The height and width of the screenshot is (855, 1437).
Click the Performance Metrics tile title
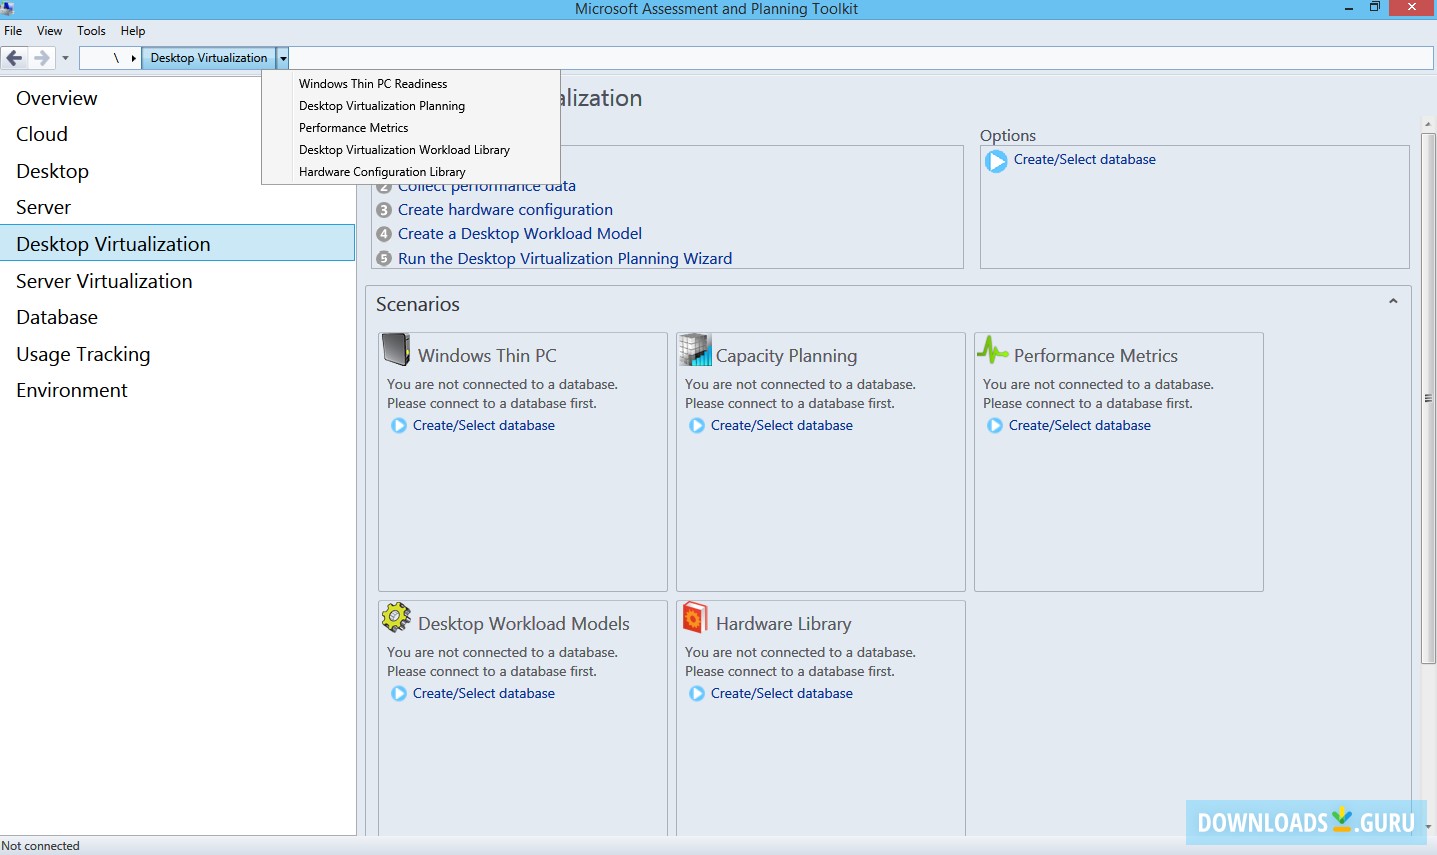pyautogui.click(x=1096, y=356)
